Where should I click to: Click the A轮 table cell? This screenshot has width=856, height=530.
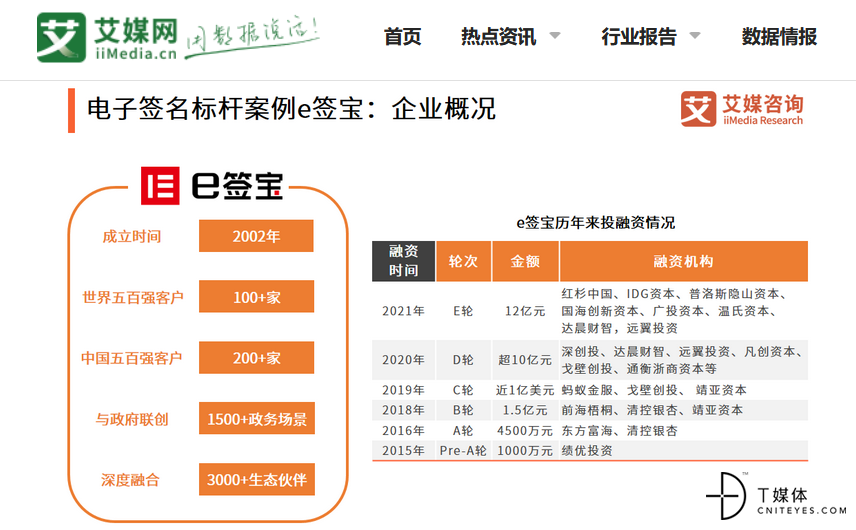[x=463, y=431]
